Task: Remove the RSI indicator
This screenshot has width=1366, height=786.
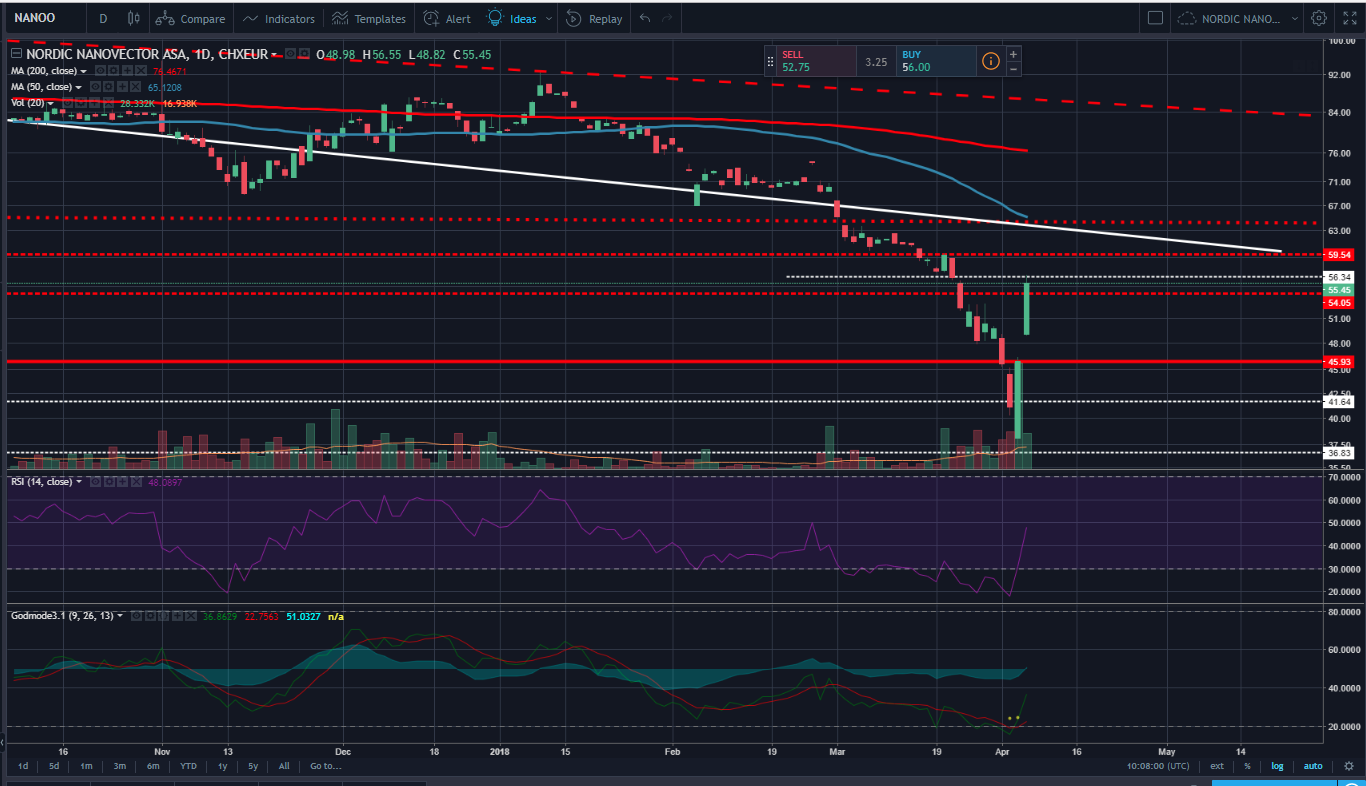Action: (136, 481)
